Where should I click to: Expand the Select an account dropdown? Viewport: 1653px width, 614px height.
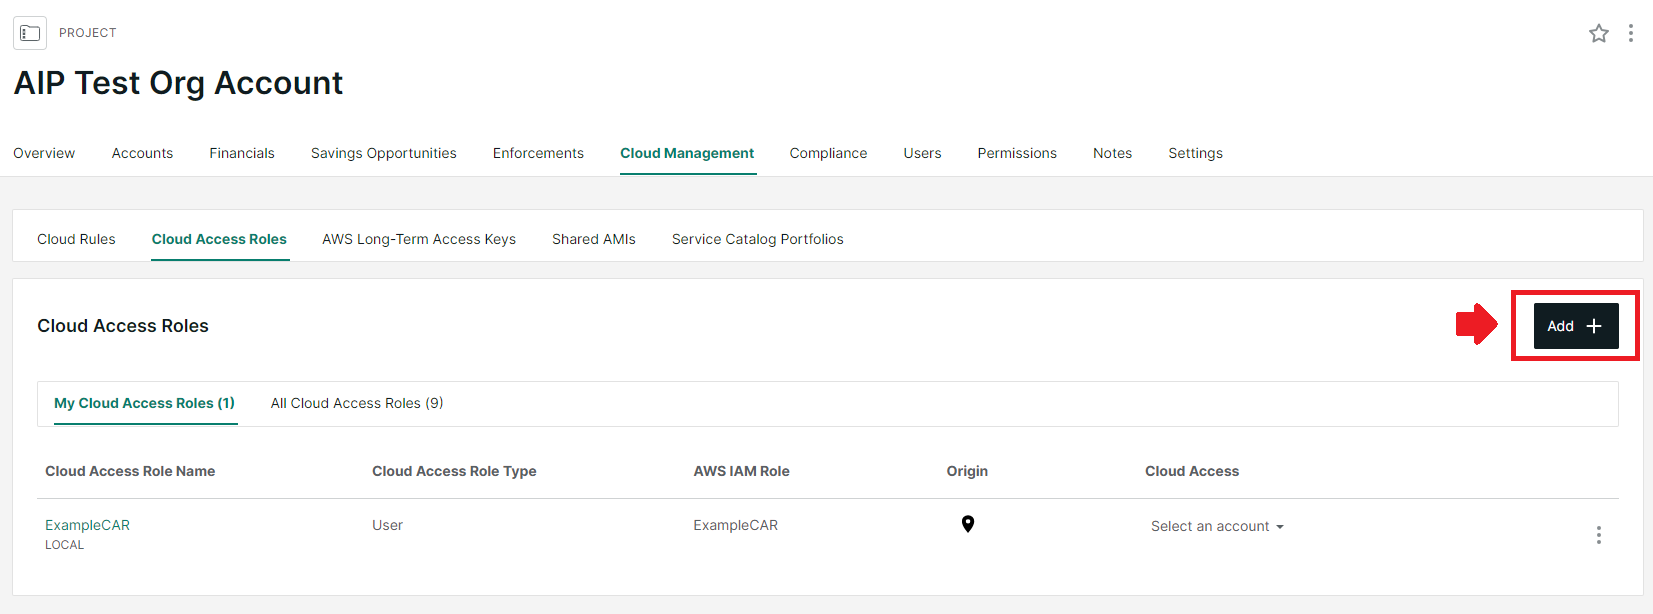pos(1216,526)
